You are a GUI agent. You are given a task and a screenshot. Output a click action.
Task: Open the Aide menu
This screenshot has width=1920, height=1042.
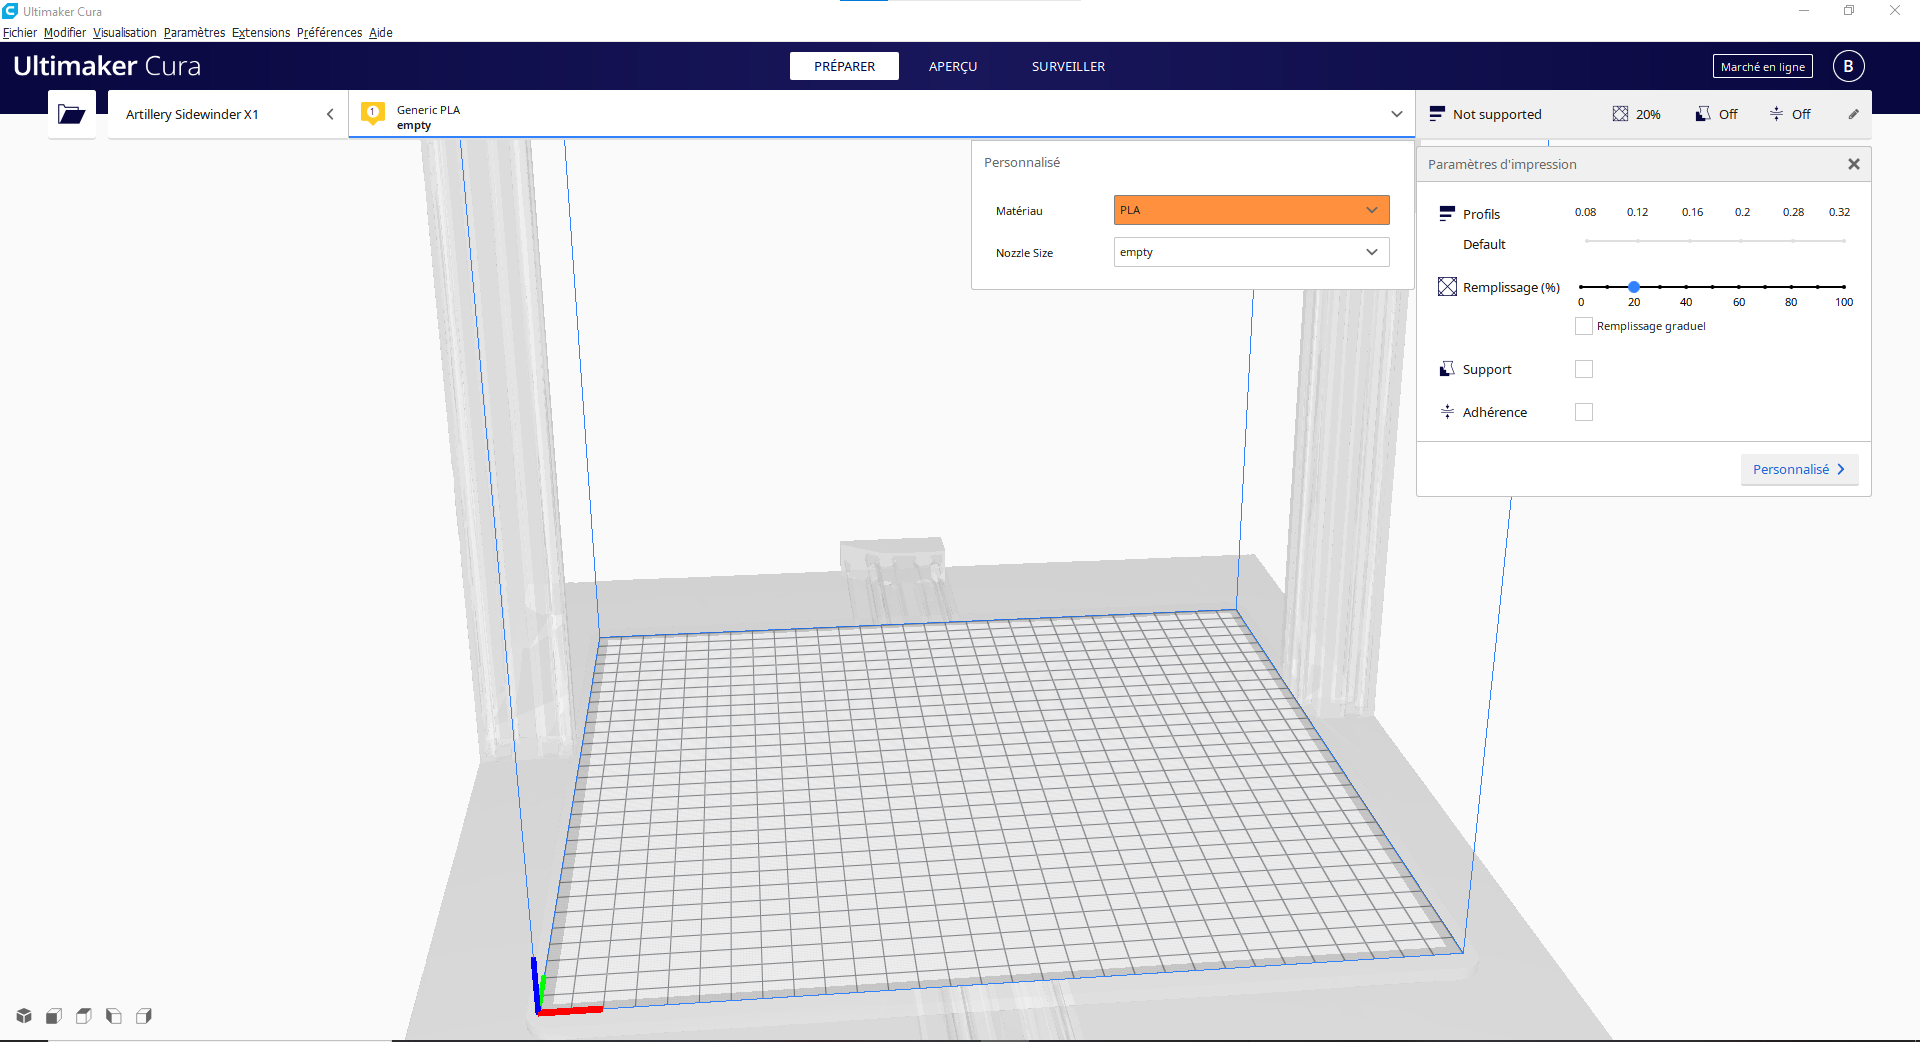380,33
